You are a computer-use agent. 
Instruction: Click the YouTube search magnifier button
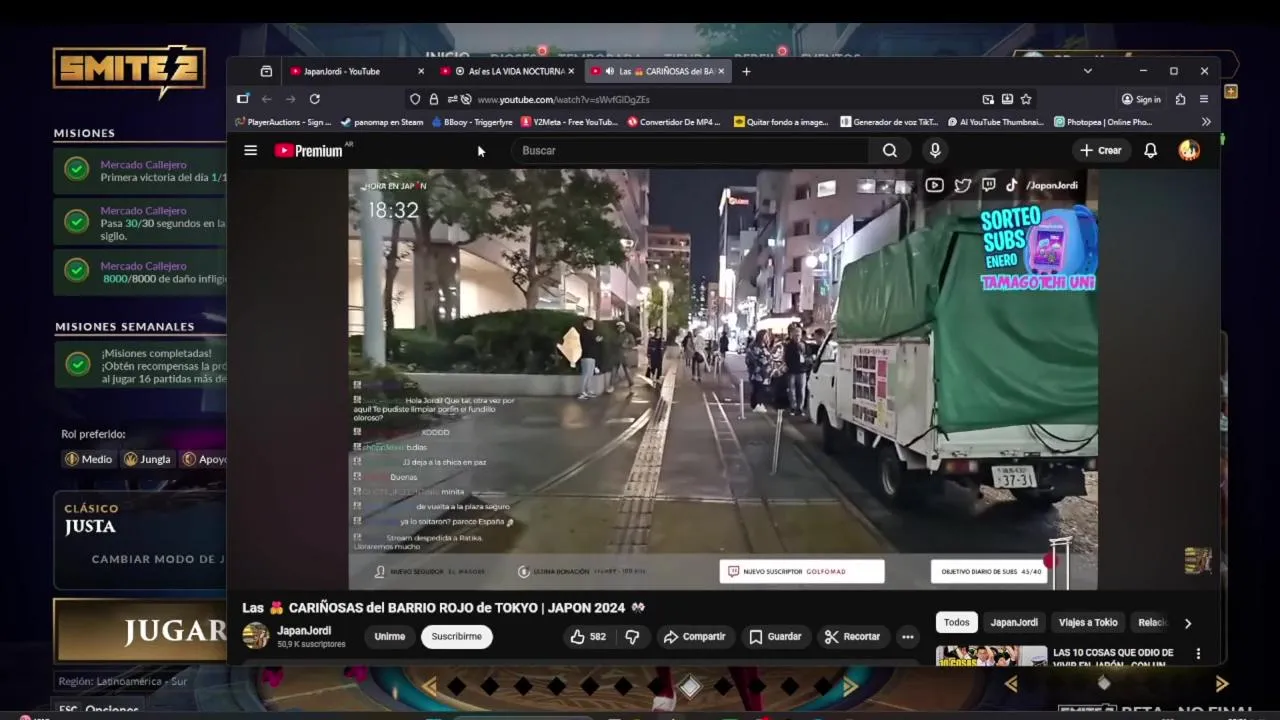click(x=890, y=150)
